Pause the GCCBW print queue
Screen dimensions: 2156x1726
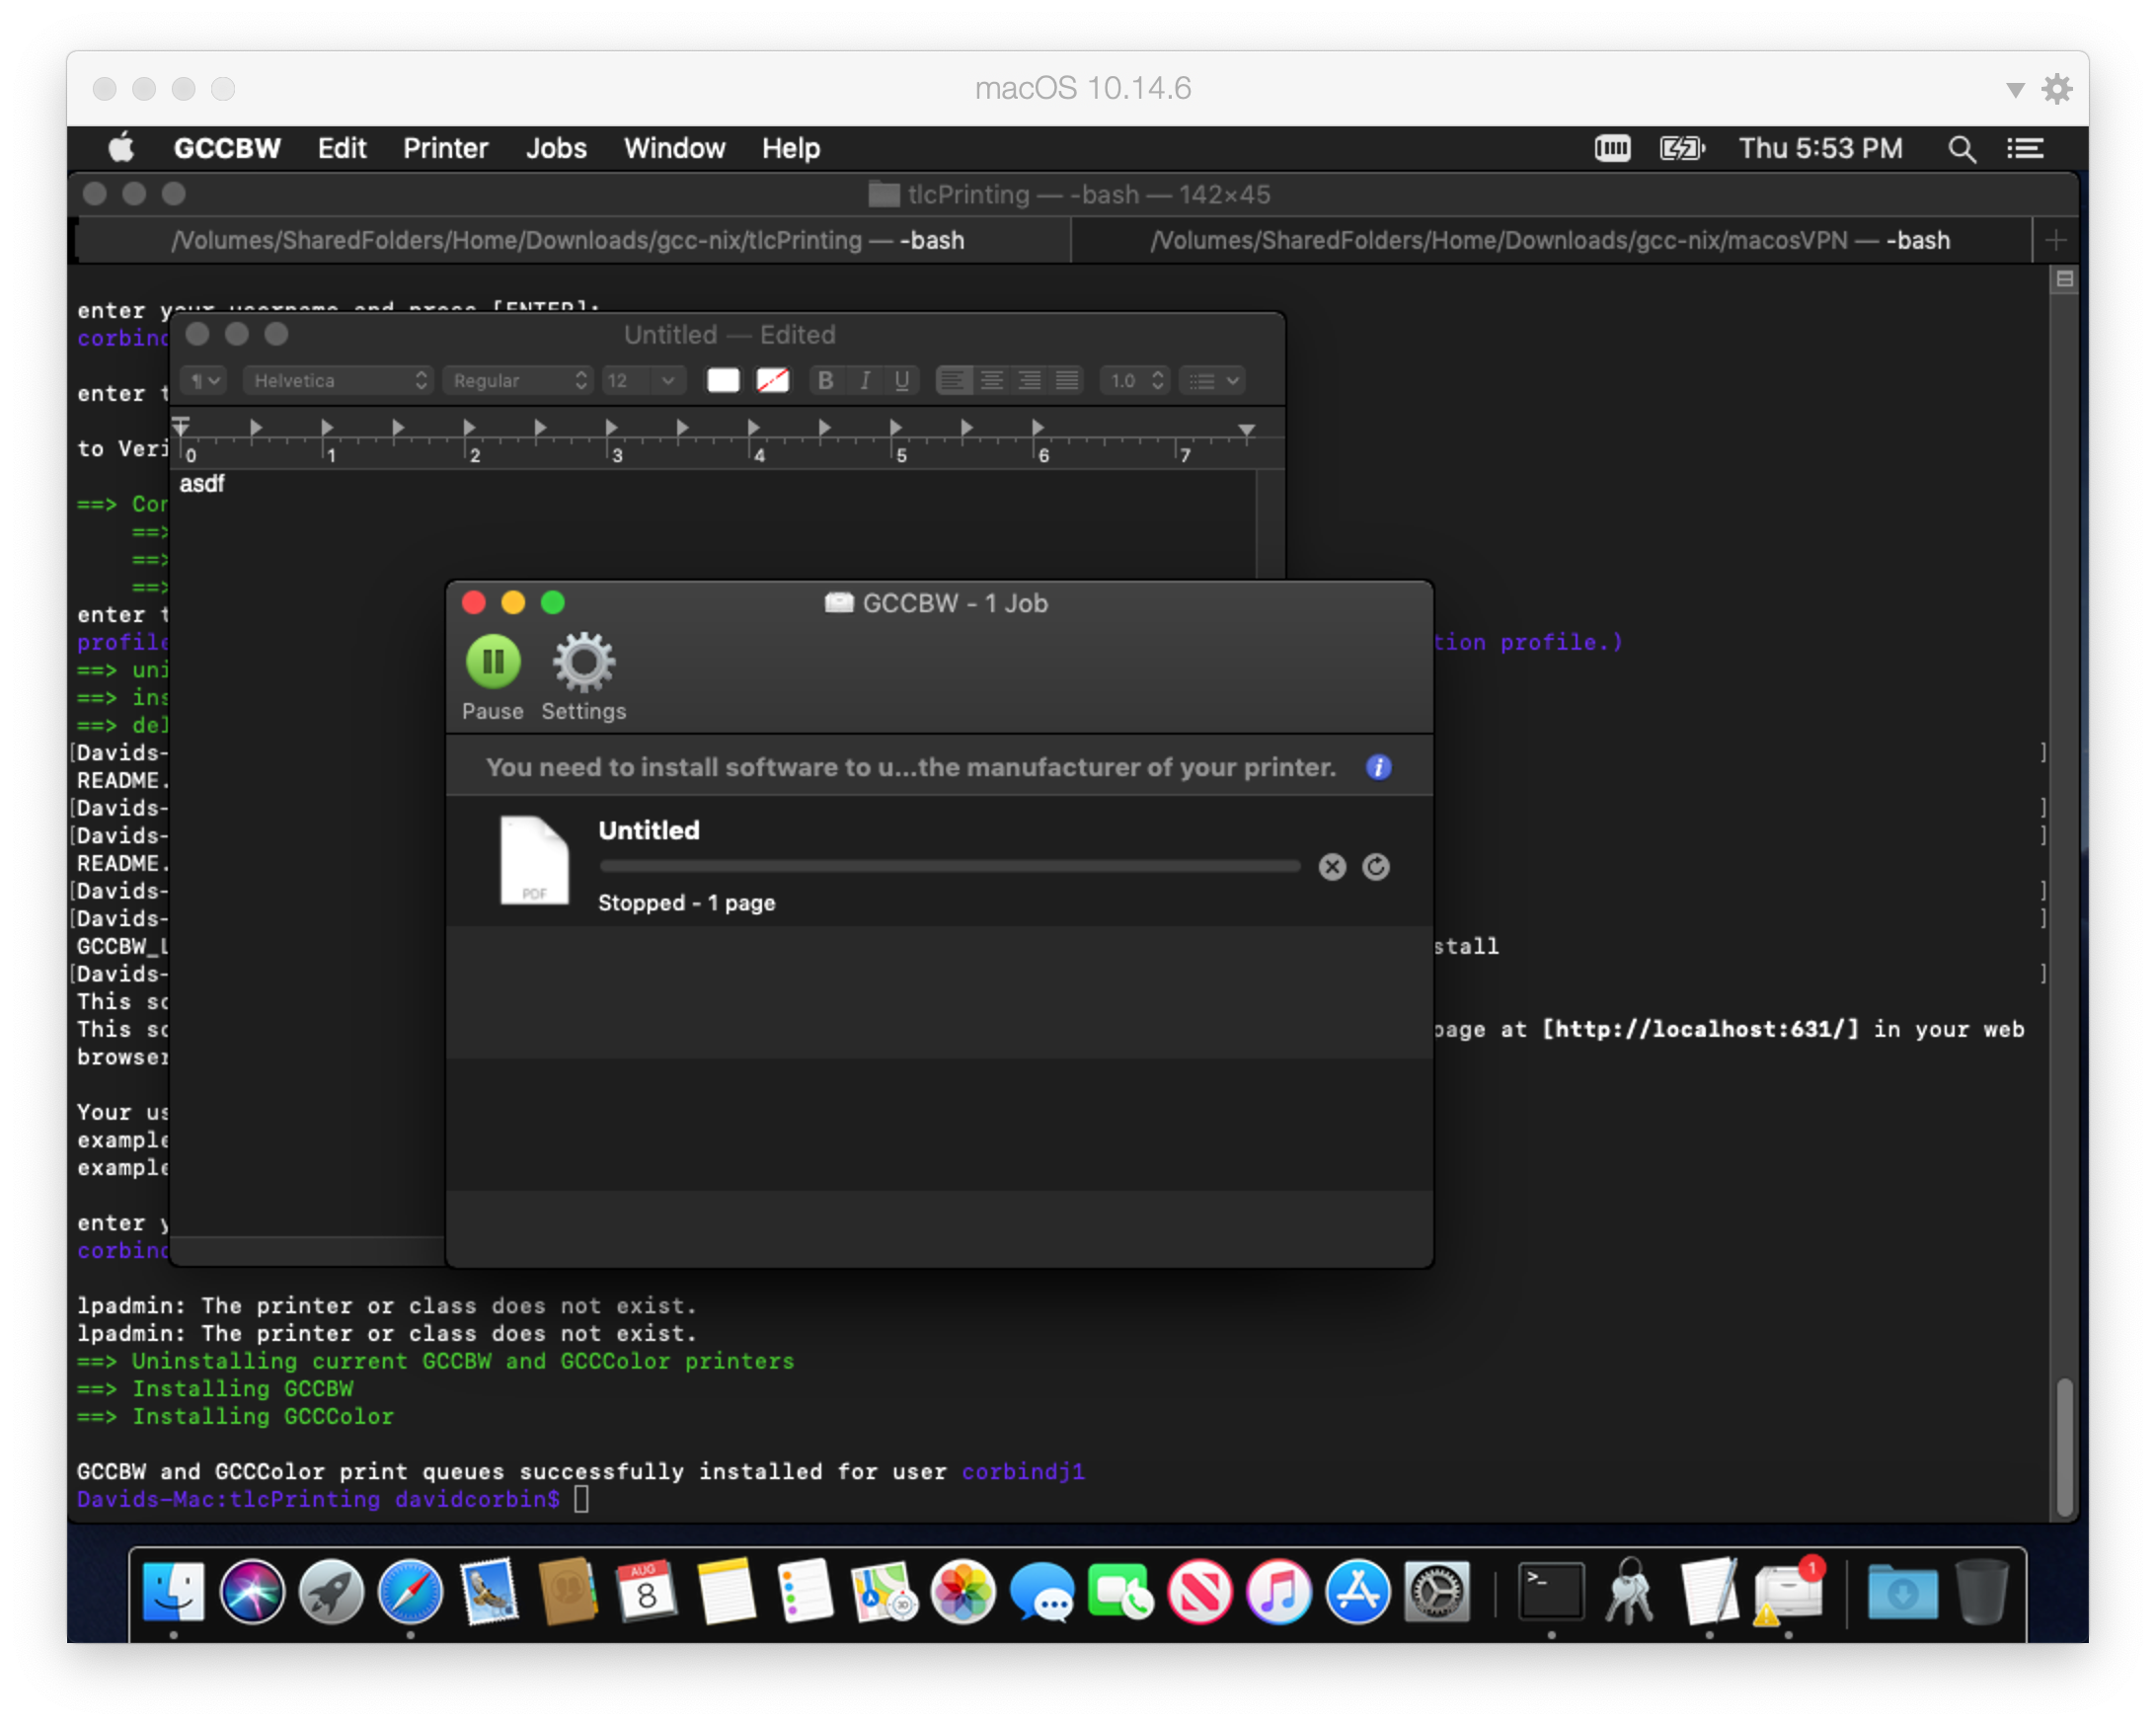click(493, 662)
